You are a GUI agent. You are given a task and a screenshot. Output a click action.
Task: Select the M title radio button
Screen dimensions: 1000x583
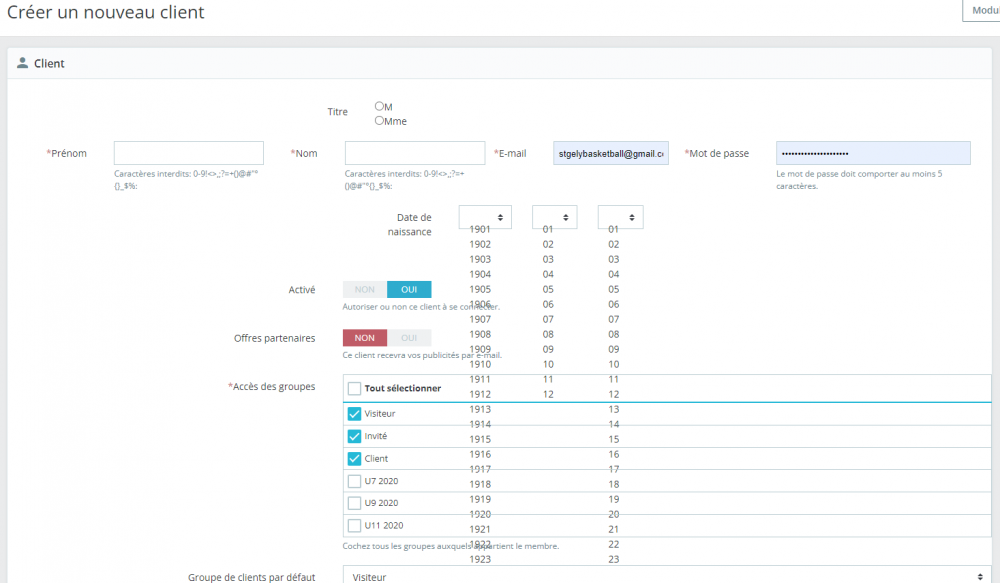click(379, 106)
